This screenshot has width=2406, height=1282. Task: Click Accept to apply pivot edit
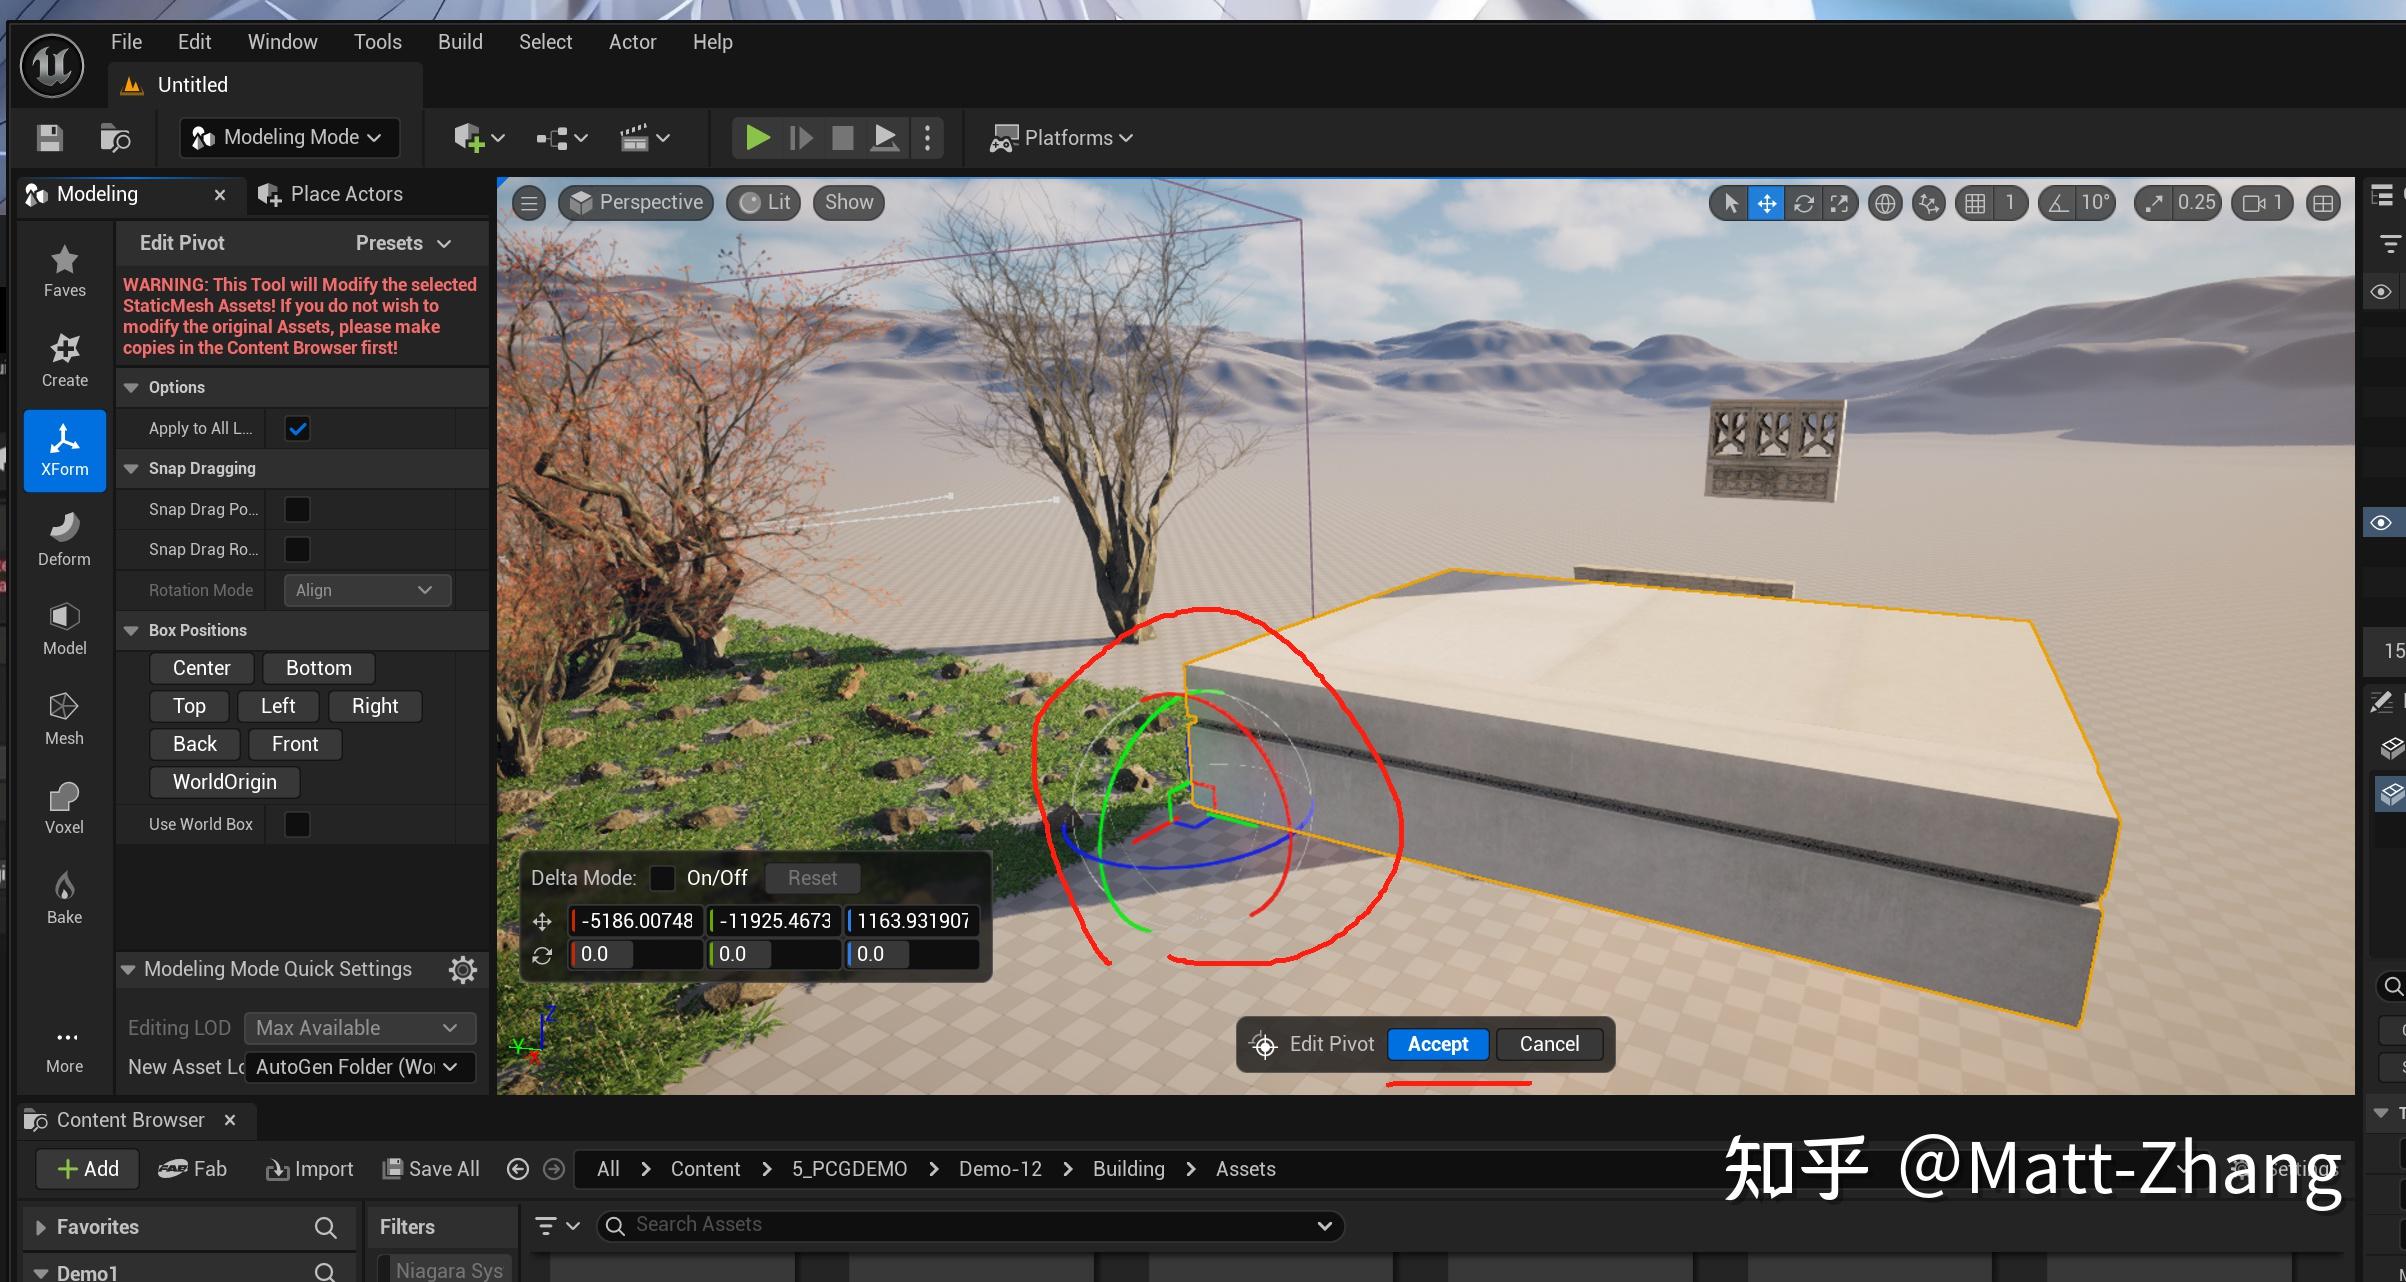click(x=1437, y=1044)
